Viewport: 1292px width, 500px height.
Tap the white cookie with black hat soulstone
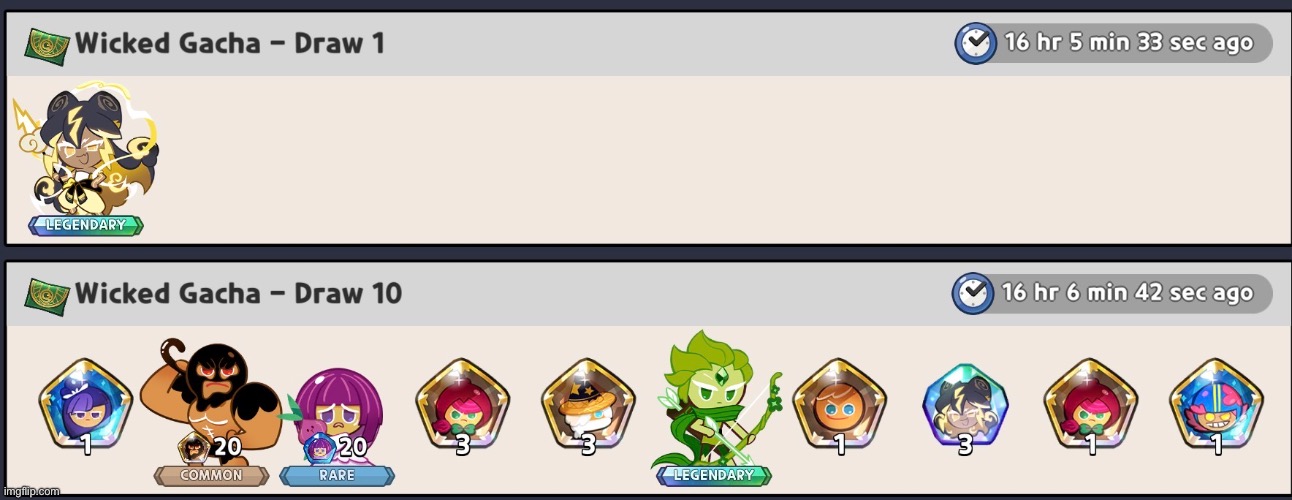coord(589,402)
